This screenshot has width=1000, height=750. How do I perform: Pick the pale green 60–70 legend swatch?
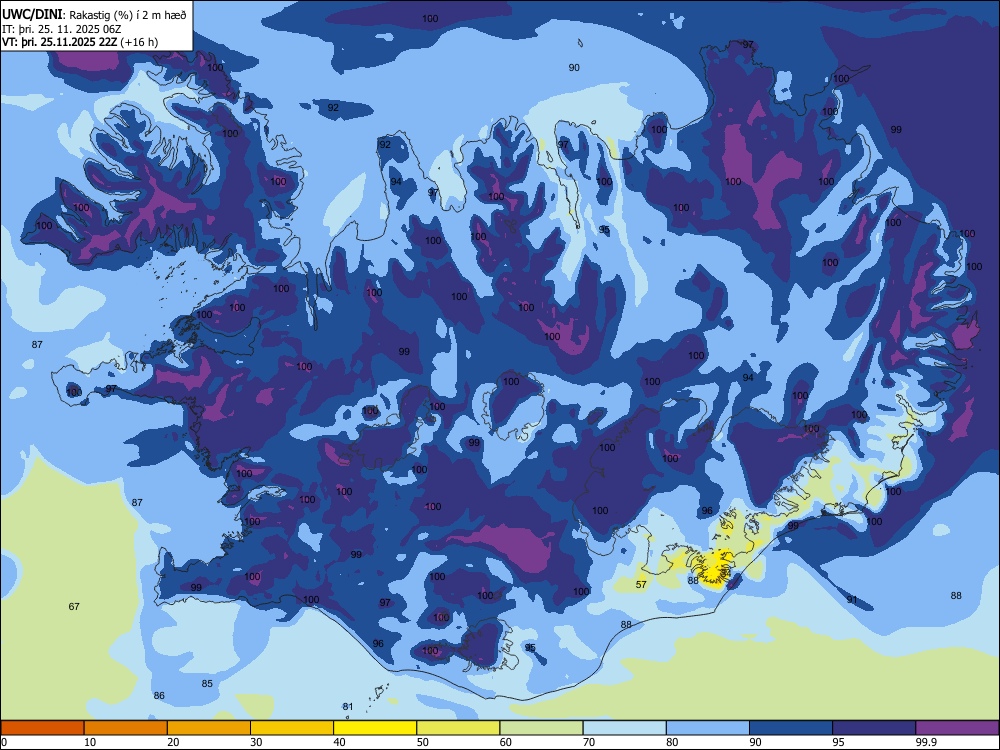(541, 728)
